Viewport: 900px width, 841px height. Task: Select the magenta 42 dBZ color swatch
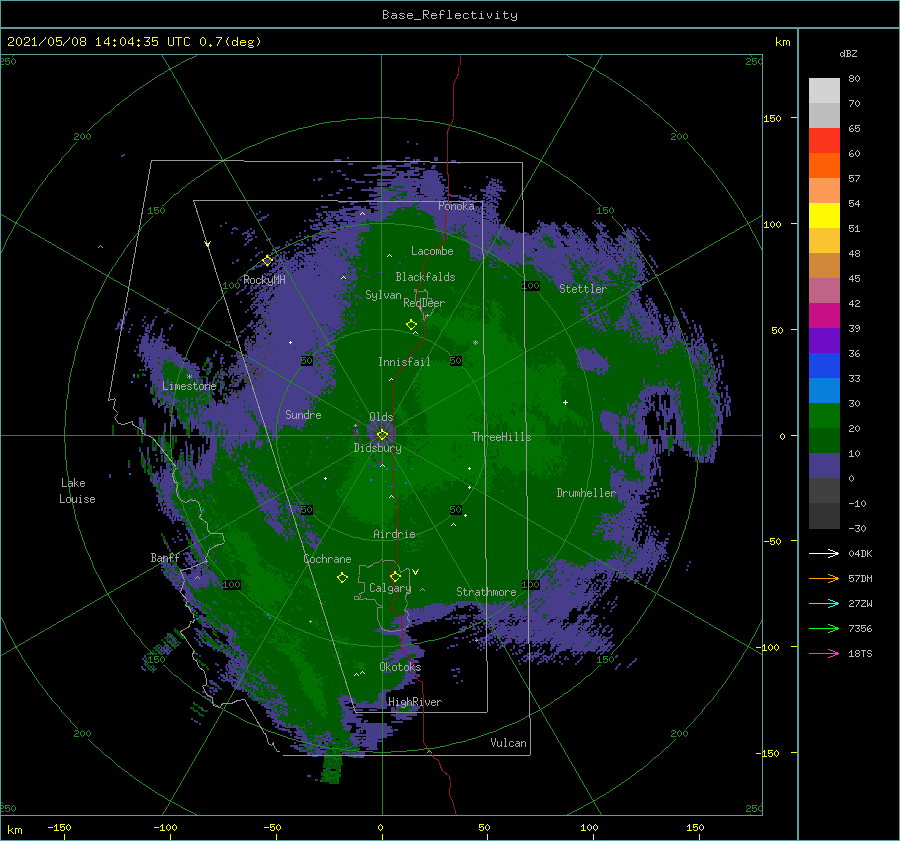pos(824,315)
